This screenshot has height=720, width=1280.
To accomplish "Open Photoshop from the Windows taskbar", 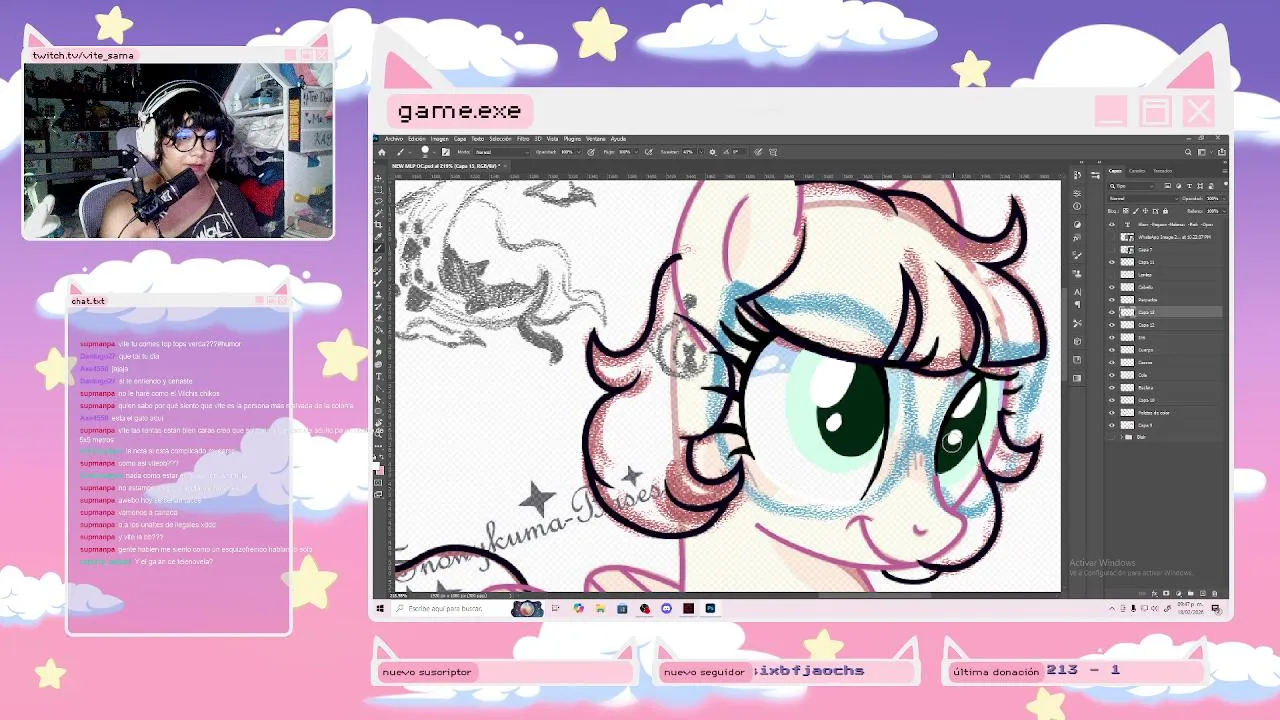I will (x=710, y=608).
